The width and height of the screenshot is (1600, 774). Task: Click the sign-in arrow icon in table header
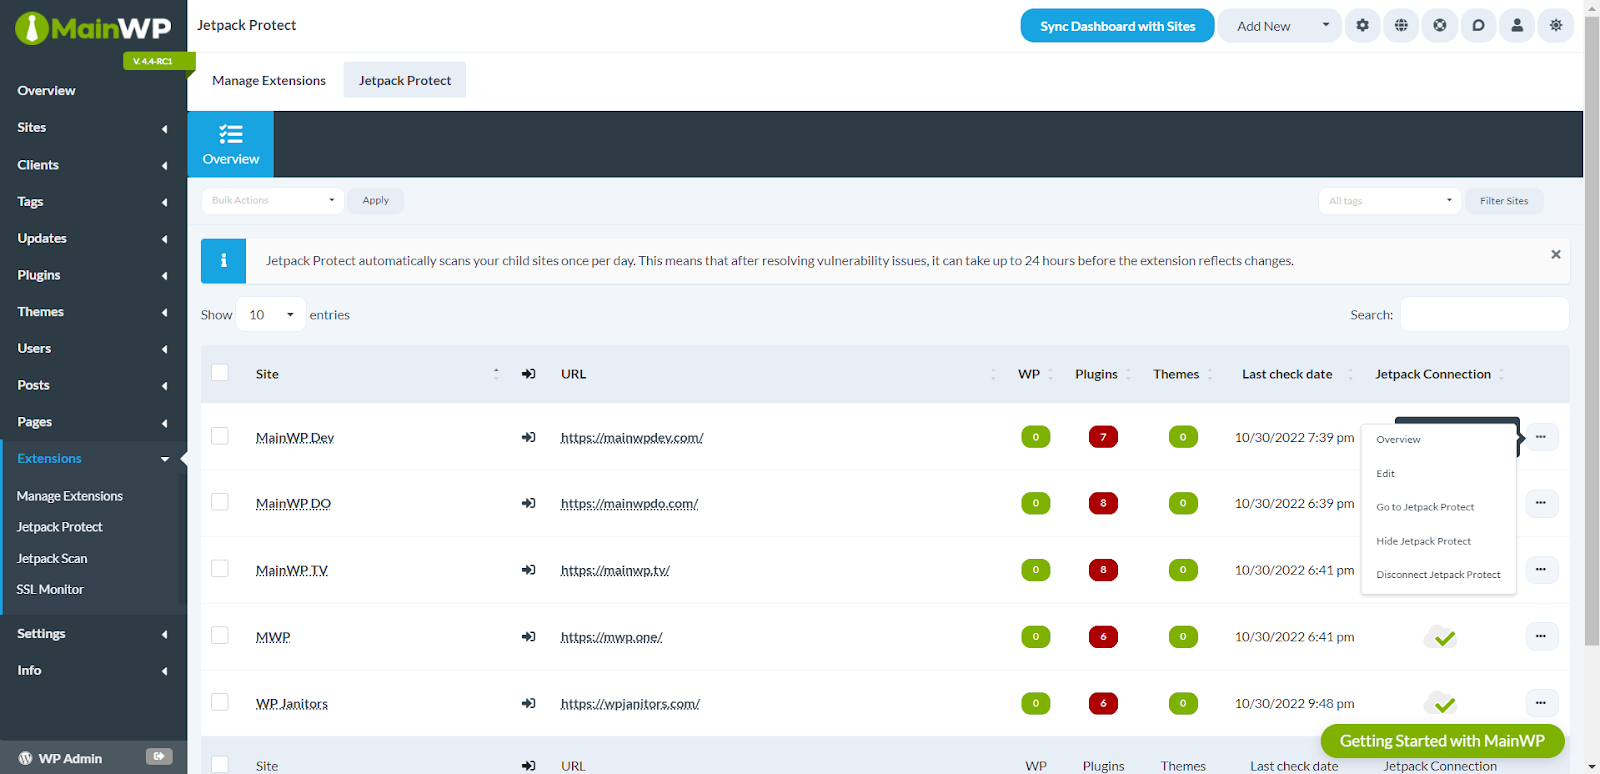pos(528,374)
